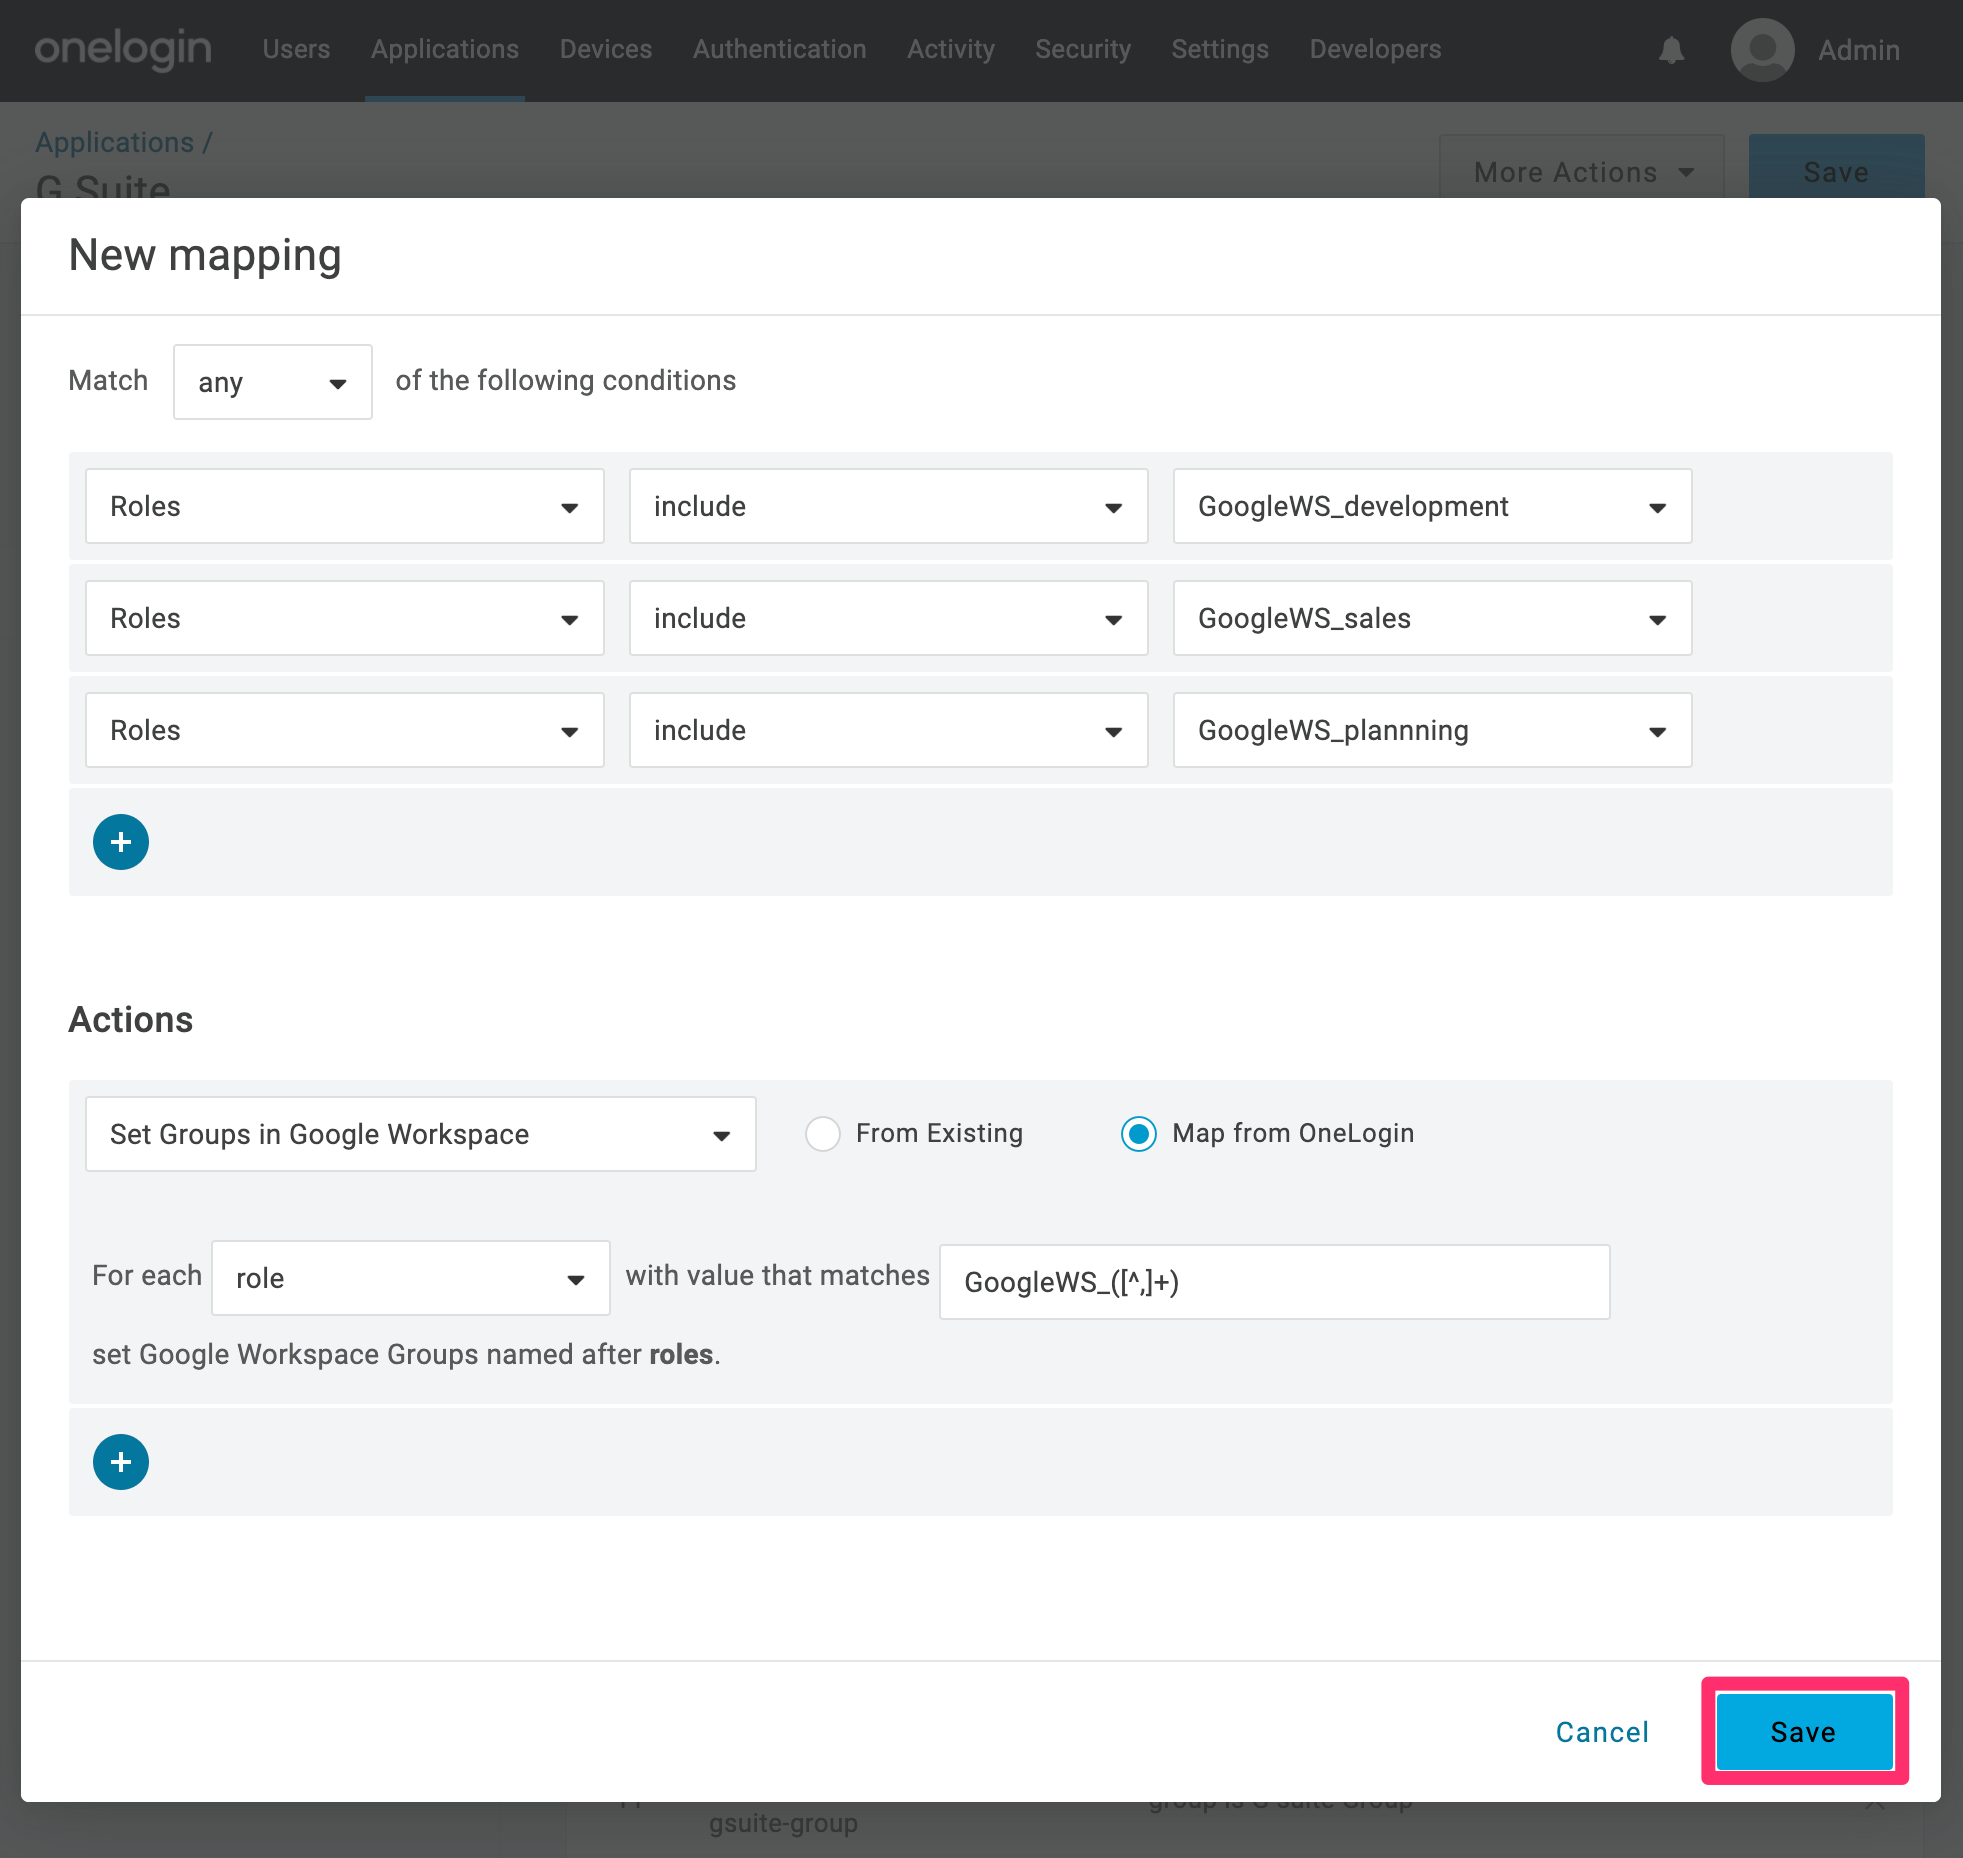Add a new condition with plus button
This screenshot has height=1858, width=1963.
pyautogui.click(x=121, y=842)
